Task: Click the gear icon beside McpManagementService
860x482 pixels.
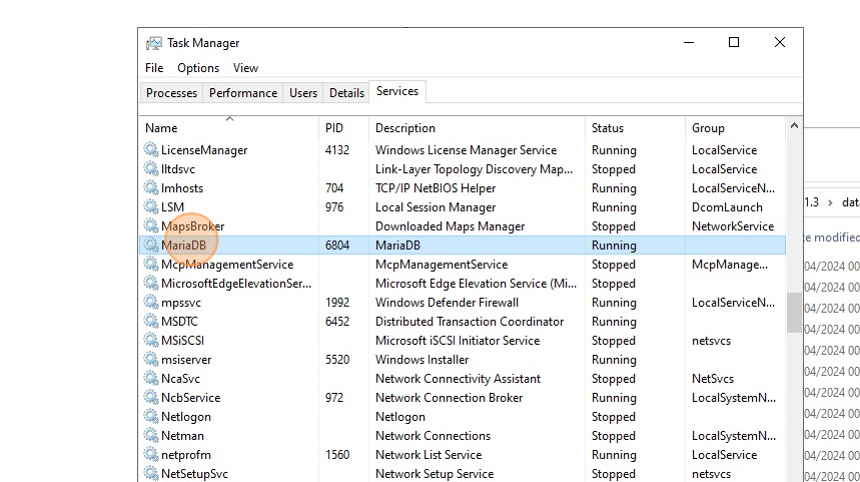Action: click(x=151, y=264)
